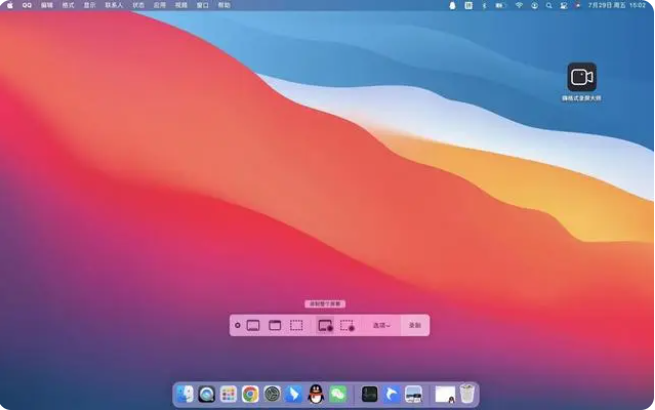Open the Apple menu
This screenshot has height=410, width=655.
(10, 5)
